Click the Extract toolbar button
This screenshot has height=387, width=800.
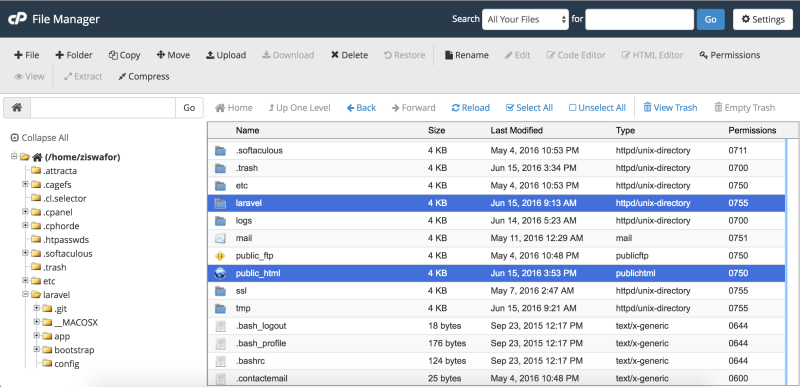[x=83, y=76]
